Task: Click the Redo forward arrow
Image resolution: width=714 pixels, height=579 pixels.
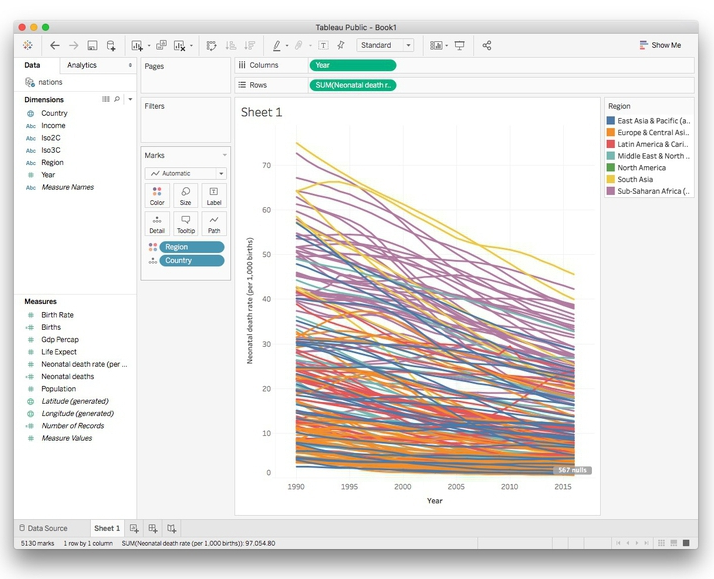Action: pyautogui.click(x=73, y=45)
